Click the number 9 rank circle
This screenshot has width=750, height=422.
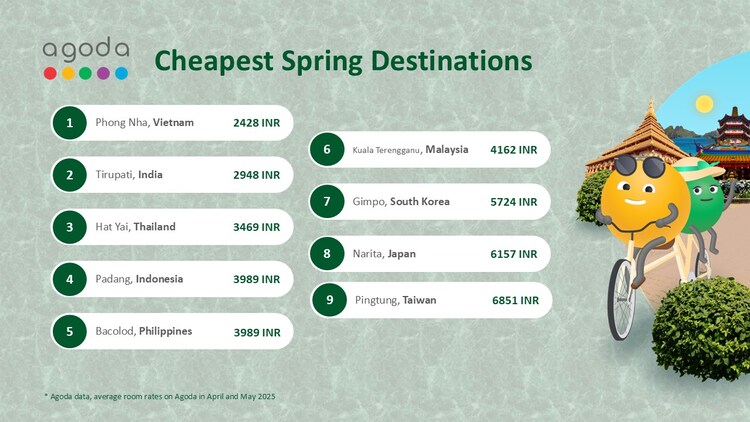(x=329, y=300)
